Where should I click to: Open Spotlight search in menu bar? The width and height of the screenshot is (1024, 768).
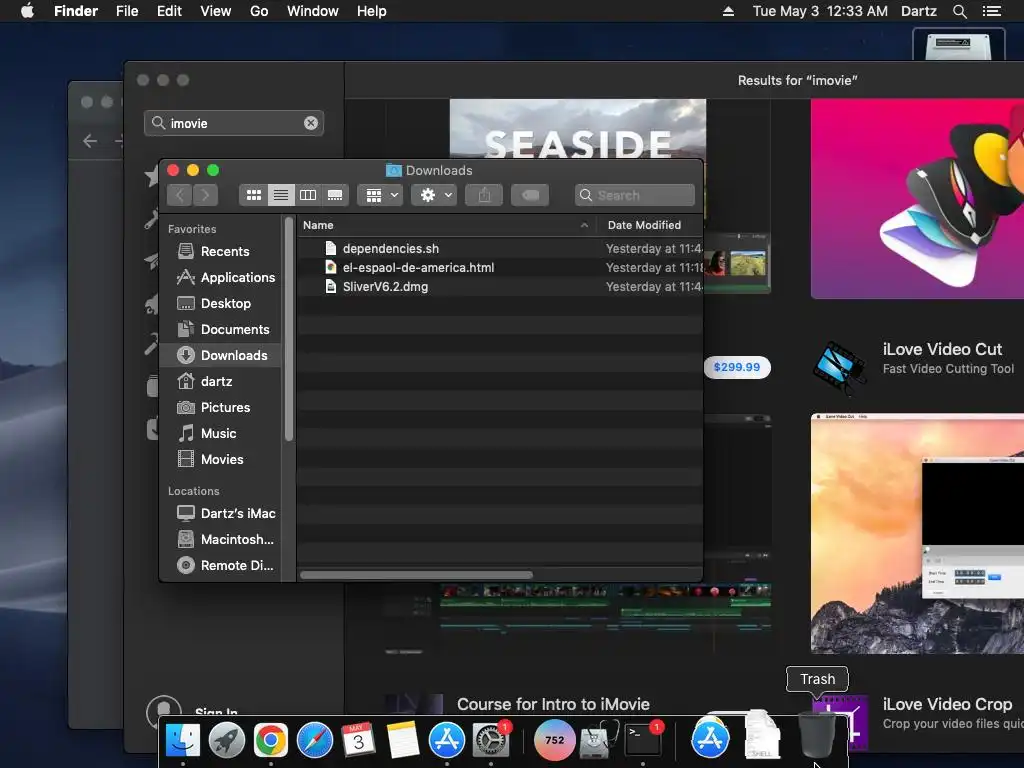pyautogui.click(x=959, y=11)
